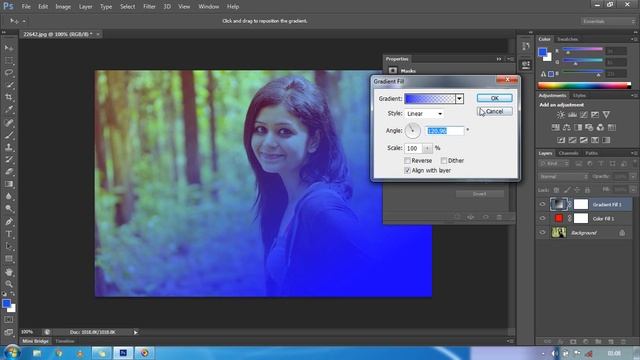Viewport: 640px width, 360px height.
Task: Enable the Reverse checkbox
Action: click(407, 160)
